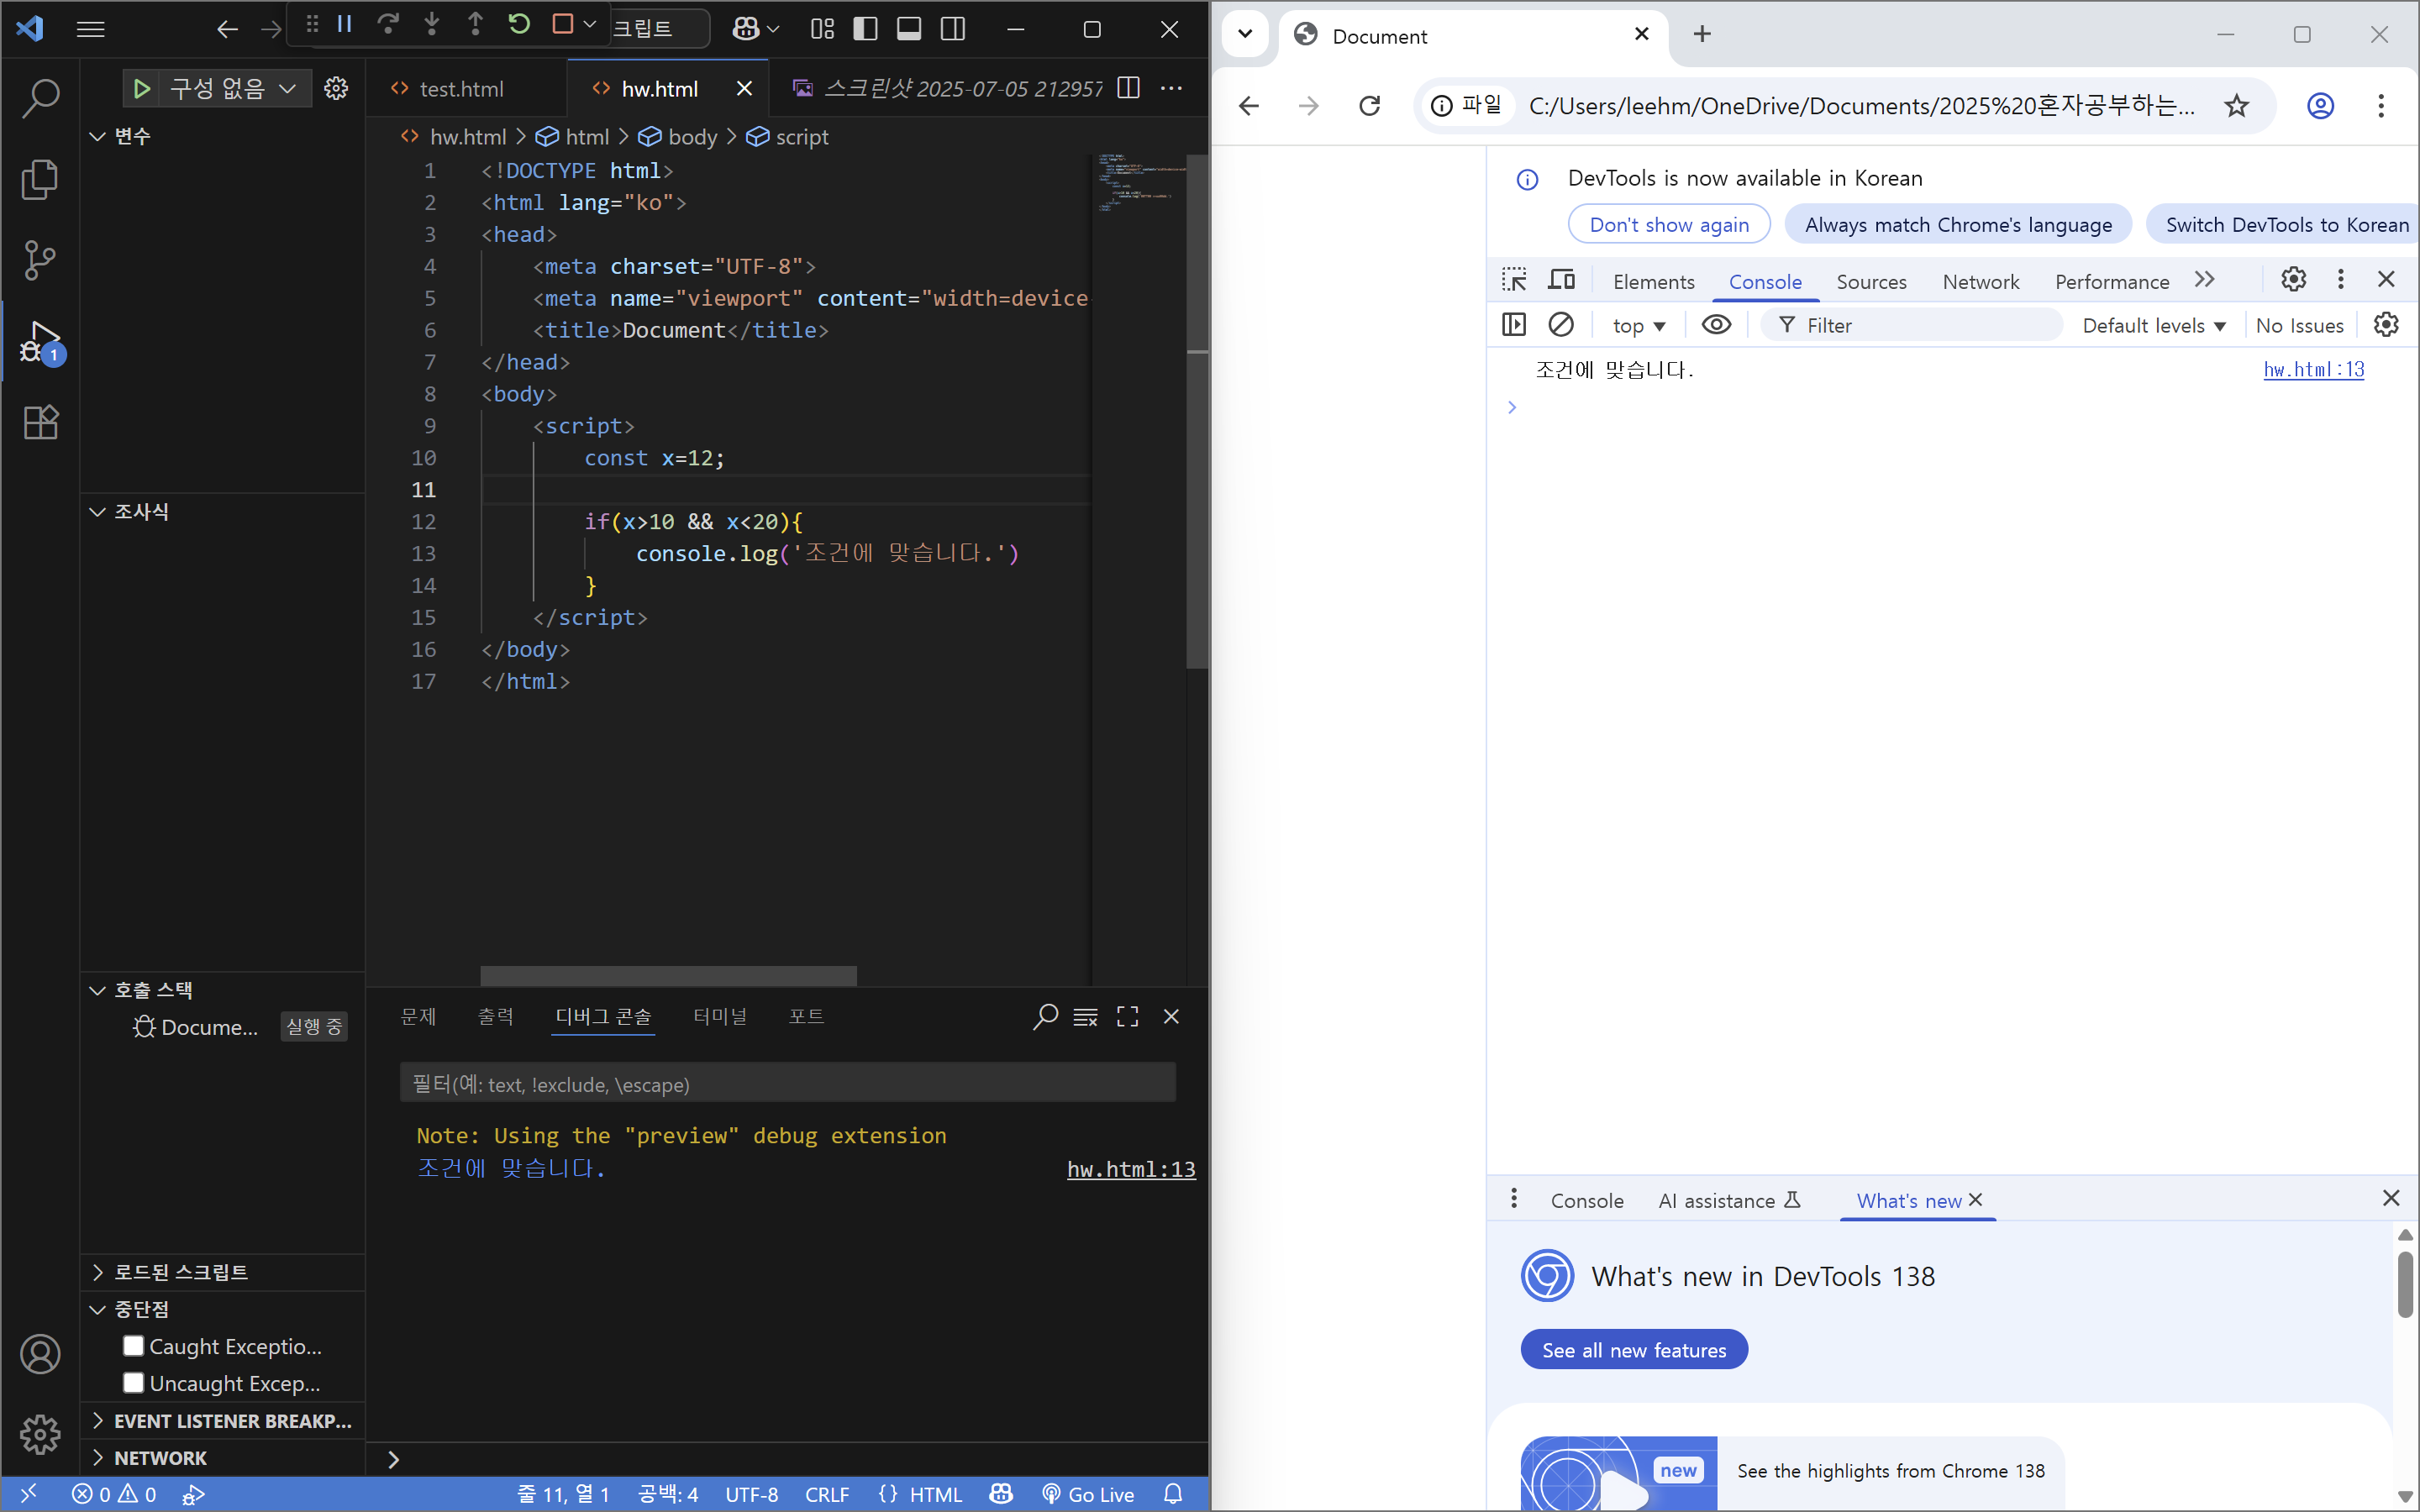Open the Default levels dropdown

click(2153, 326)
